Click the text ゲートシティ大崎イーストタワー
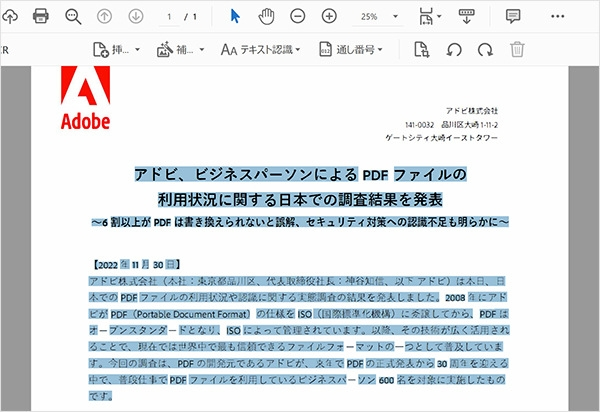 pos(442,138)
